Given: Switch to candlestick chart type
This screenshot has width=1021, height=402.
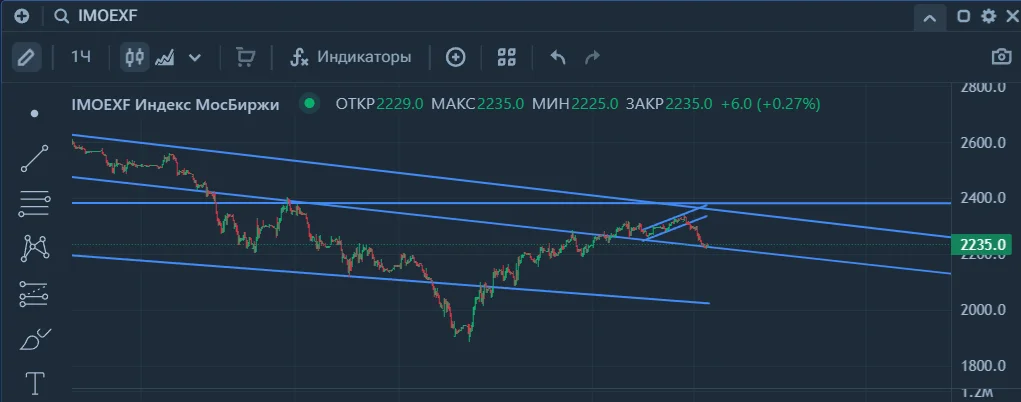Looking at the screenshot, I should [x=135, y=57].
